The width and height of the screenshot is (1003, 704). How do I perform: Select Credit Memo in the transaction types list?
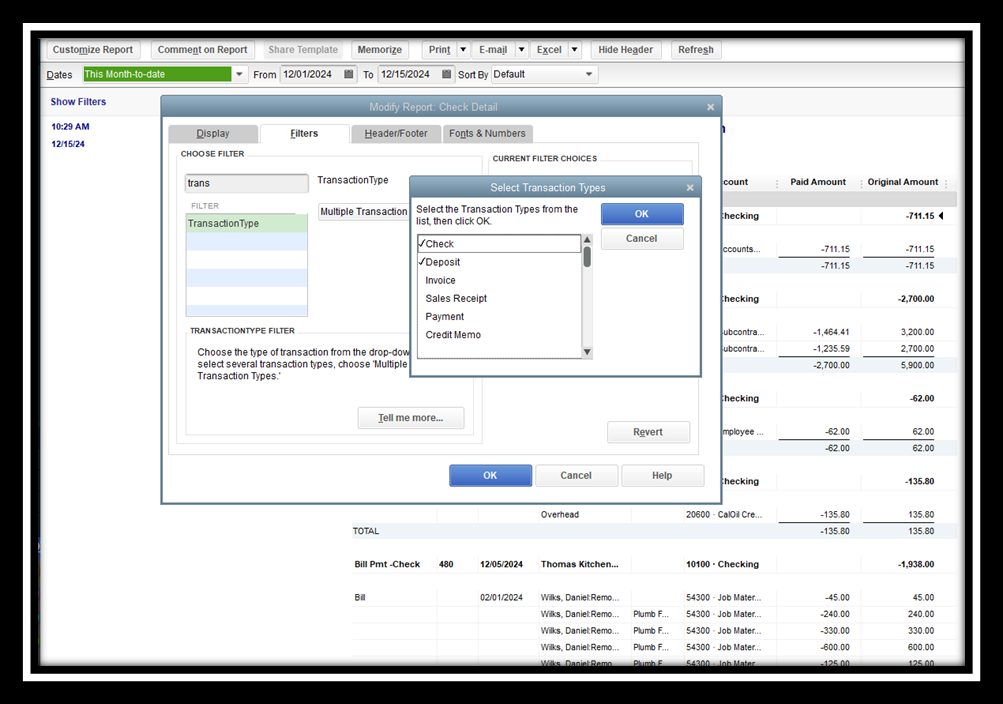click(x=453, y=335)
